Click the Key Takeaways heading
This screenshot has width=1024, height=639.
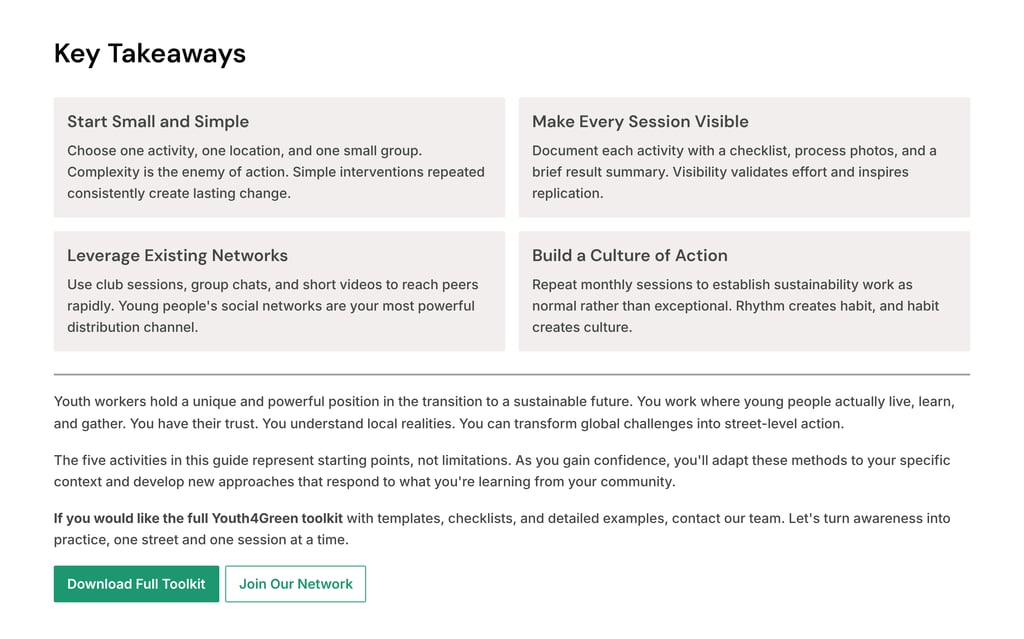(150, 53)
